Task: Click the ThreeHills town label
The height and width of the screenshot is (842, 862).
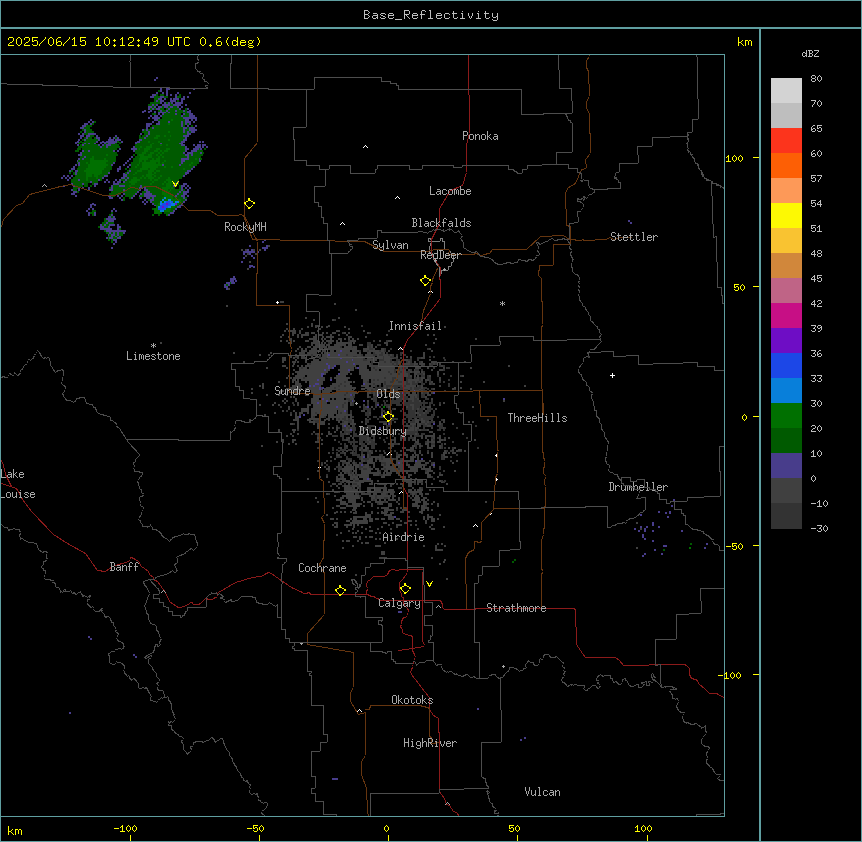Action: click(537, 418)
